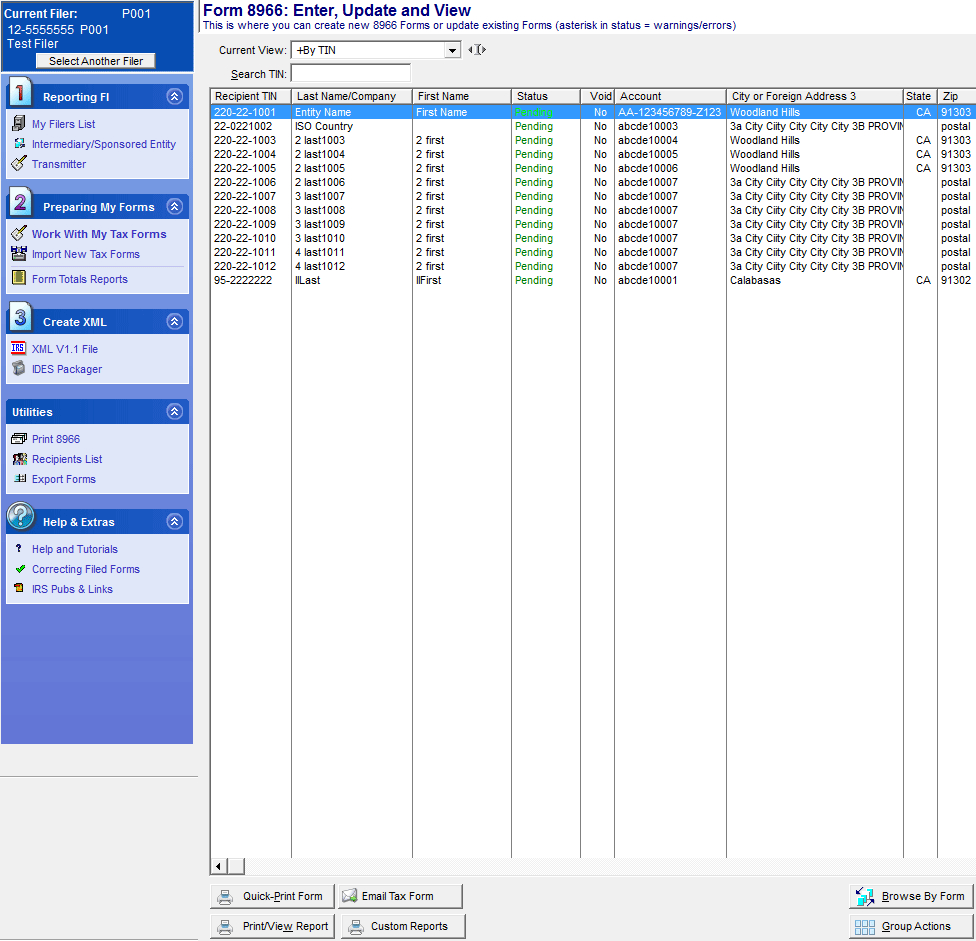
Task: Click the Search TIN input field
Action: 350,73
